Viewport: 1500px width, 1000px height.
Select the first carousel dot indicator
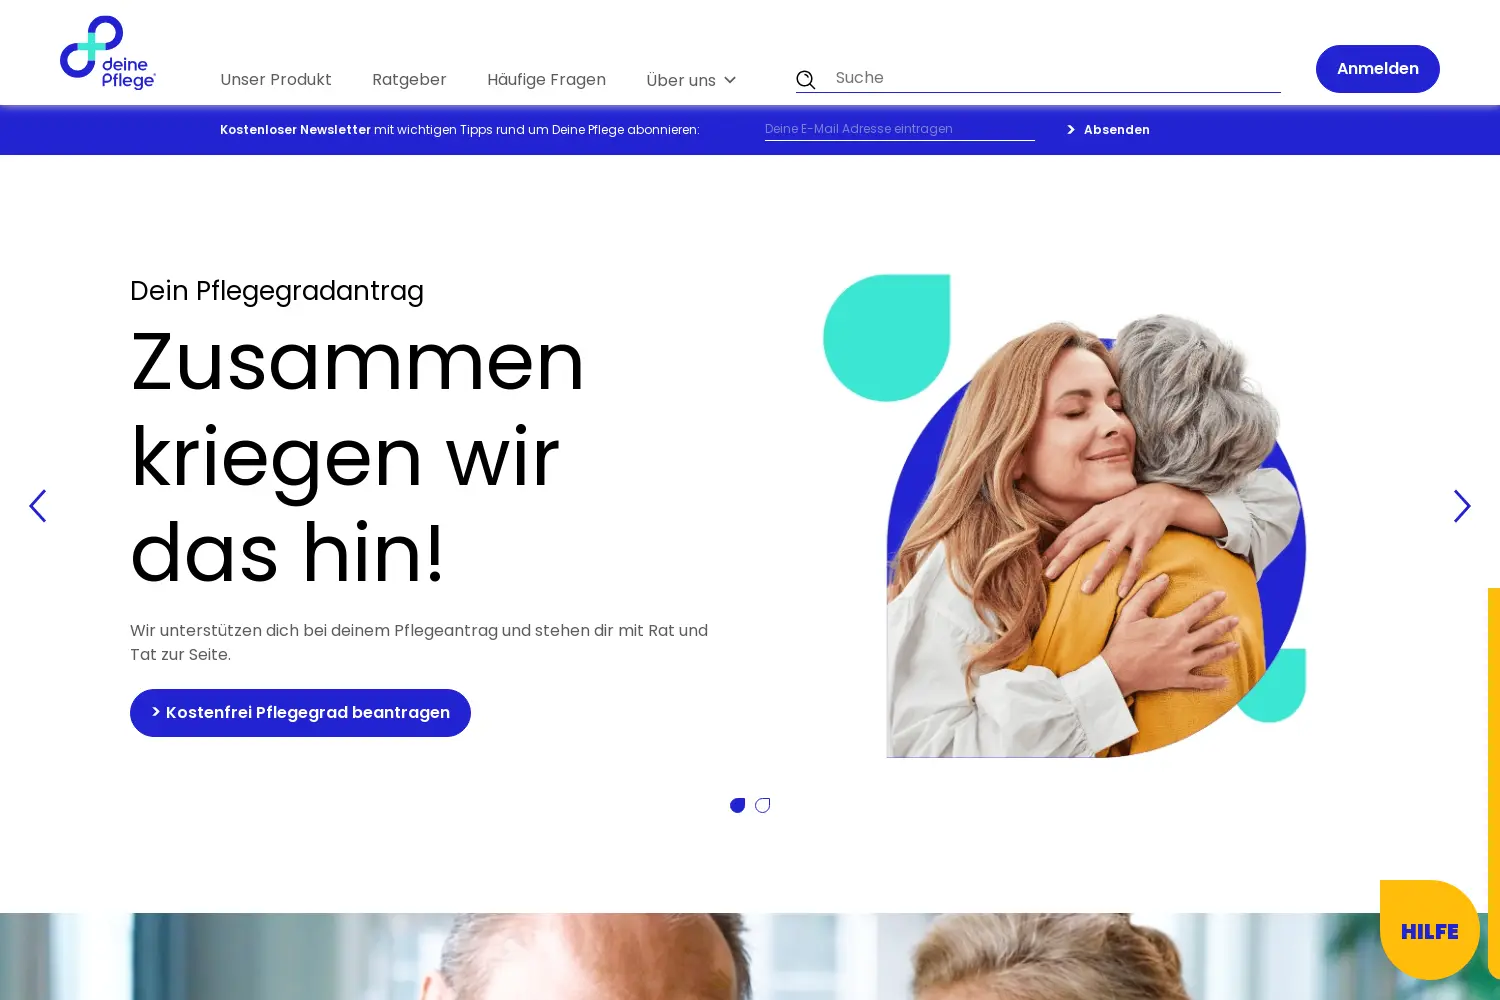point(738,806)
